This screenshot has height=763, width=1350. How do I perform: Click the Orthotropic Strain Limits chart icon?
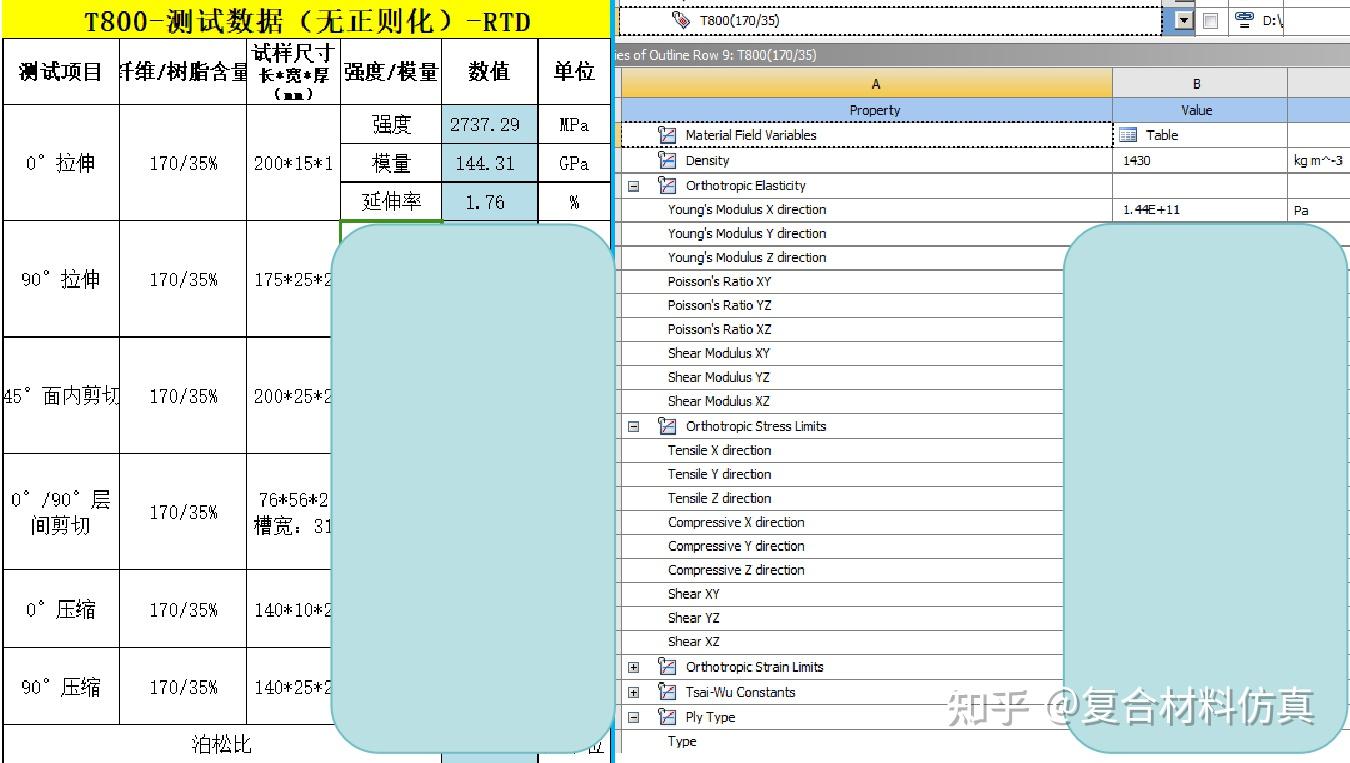666,666
